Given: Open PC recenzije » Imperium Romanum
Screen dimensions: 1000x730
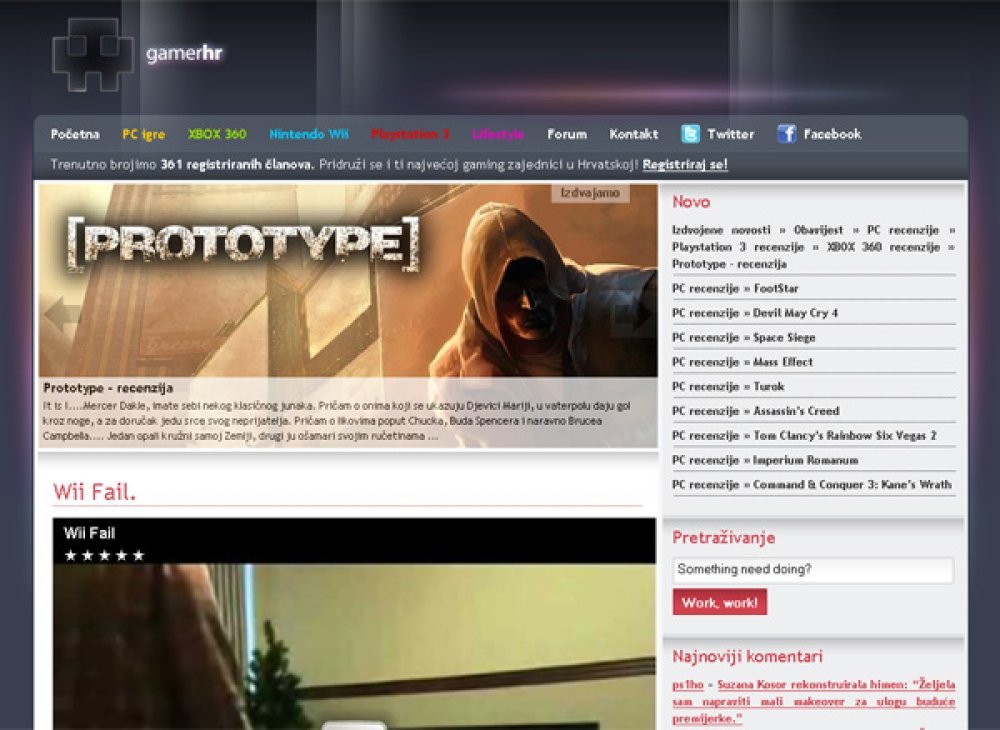Looking at the screenshot, I should (x=765, y=460).
